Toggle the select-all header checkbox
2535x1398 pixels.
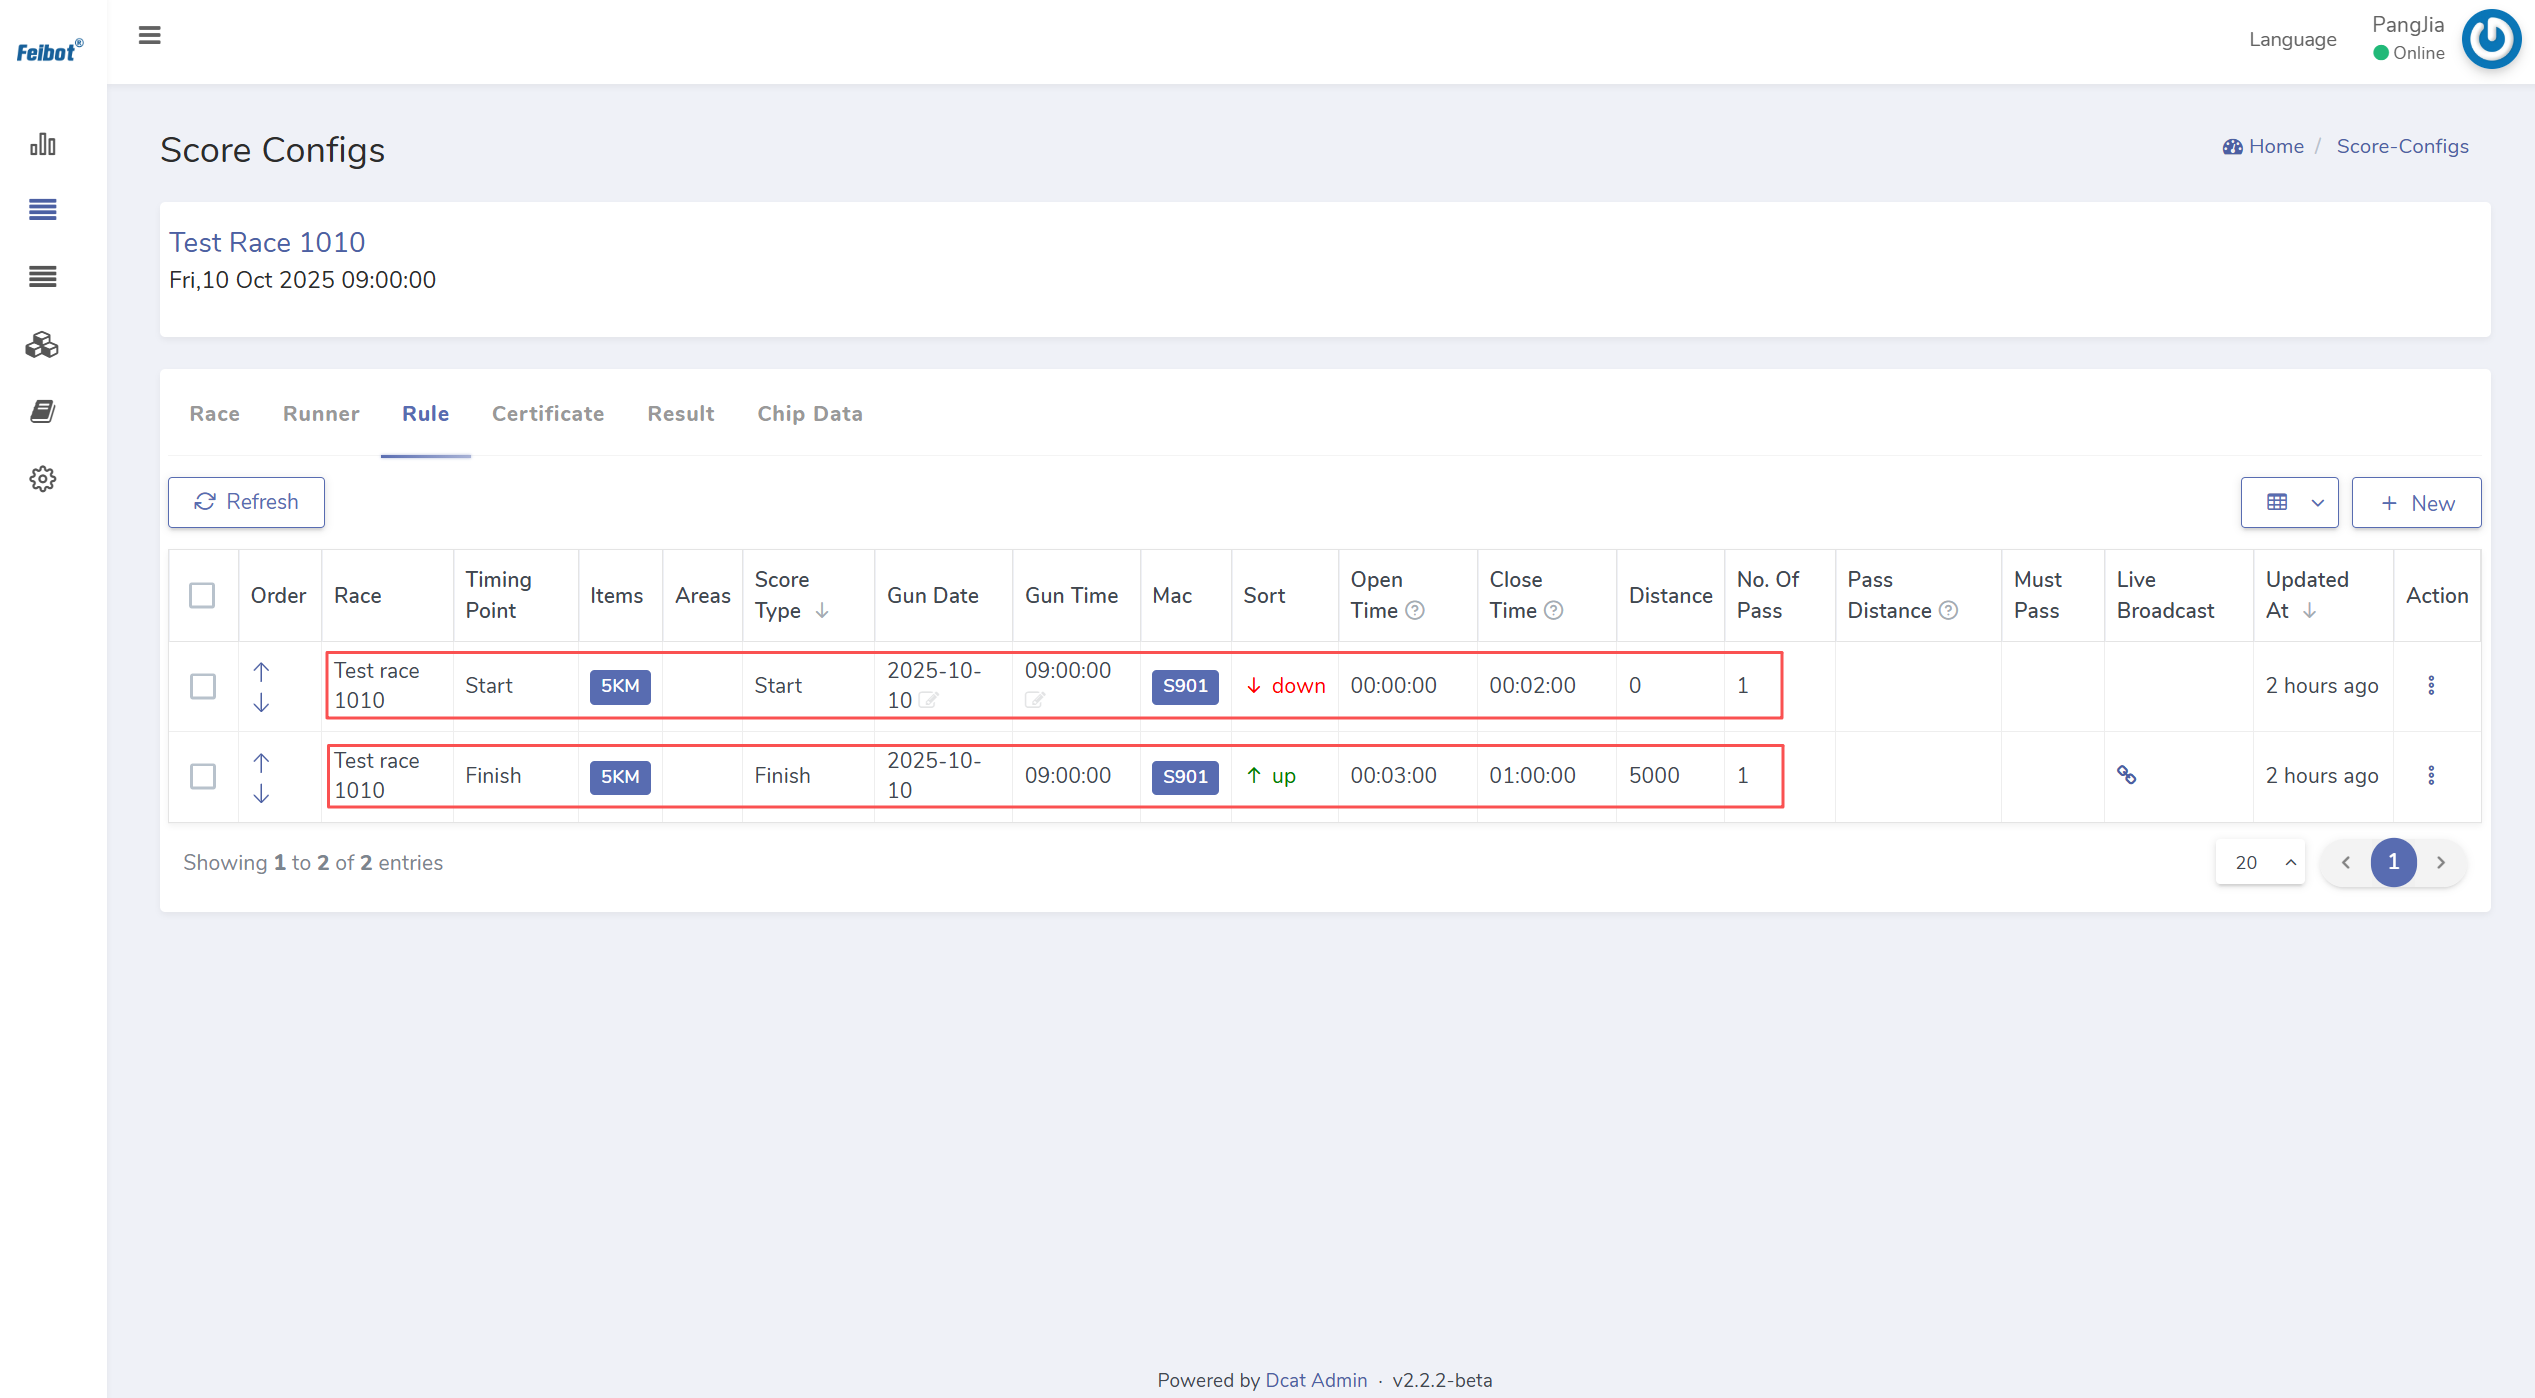(x=202, y=595)
